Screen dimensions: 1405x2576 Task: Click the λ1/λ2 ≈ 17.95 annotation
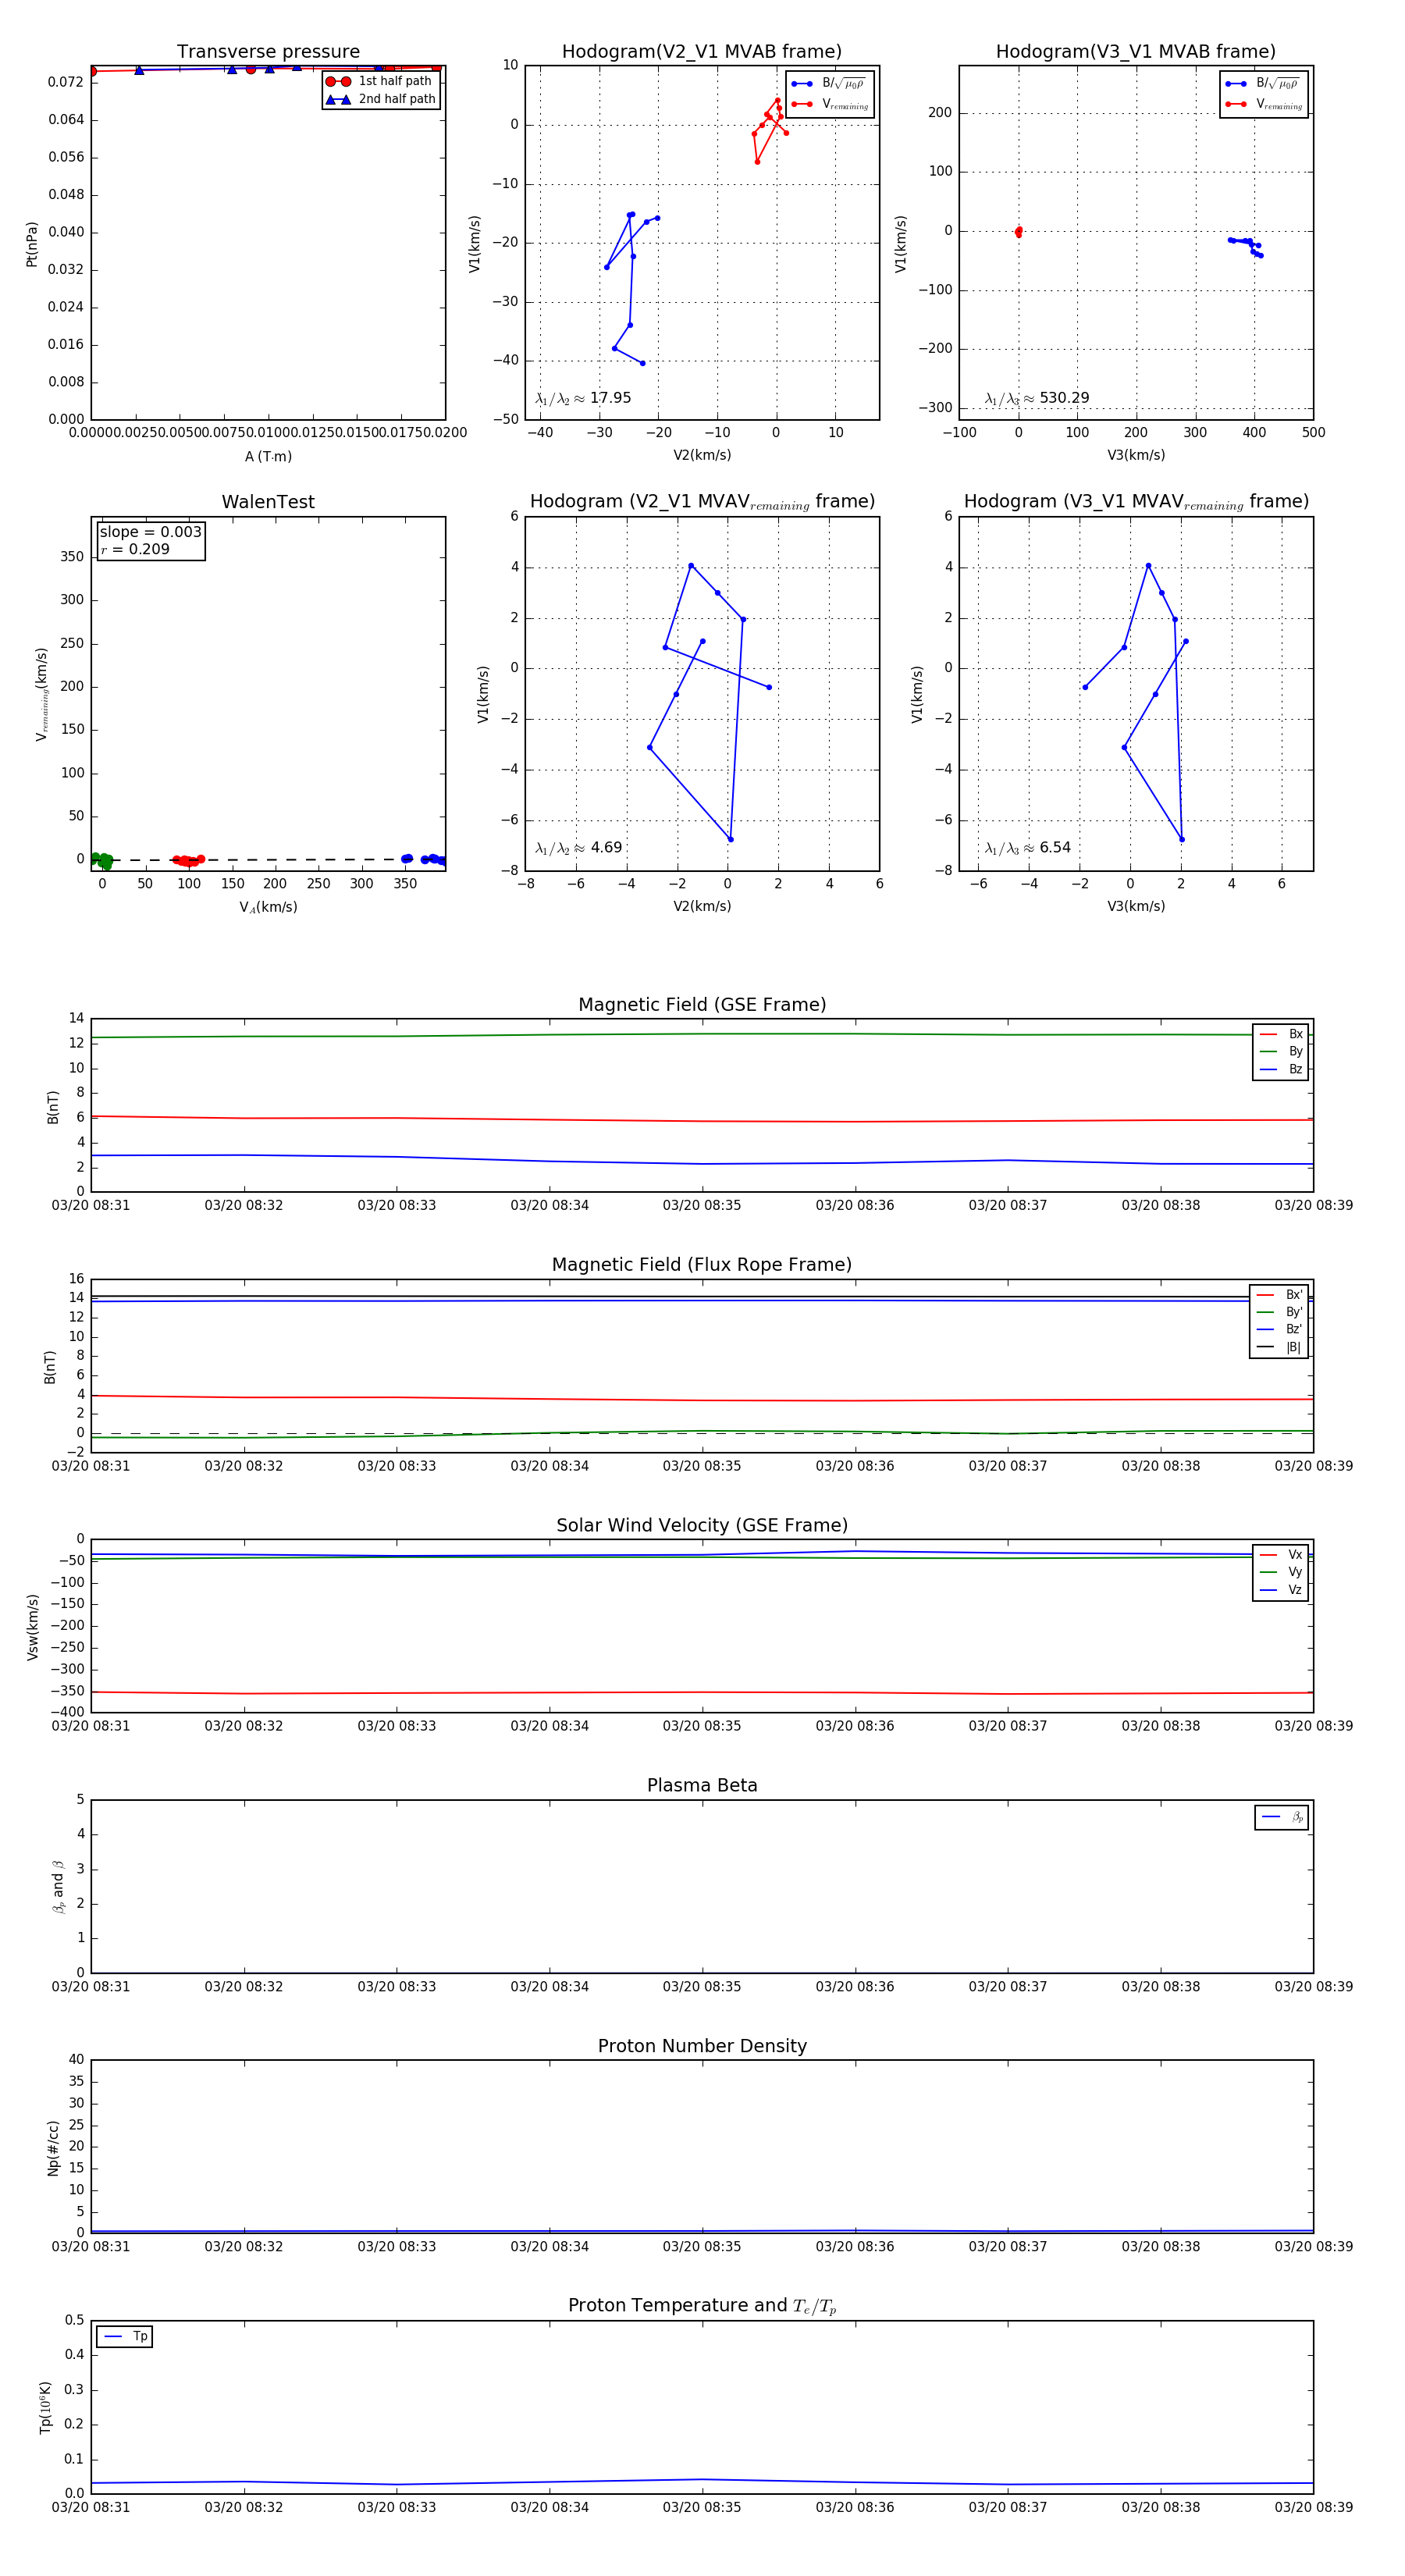583,398
